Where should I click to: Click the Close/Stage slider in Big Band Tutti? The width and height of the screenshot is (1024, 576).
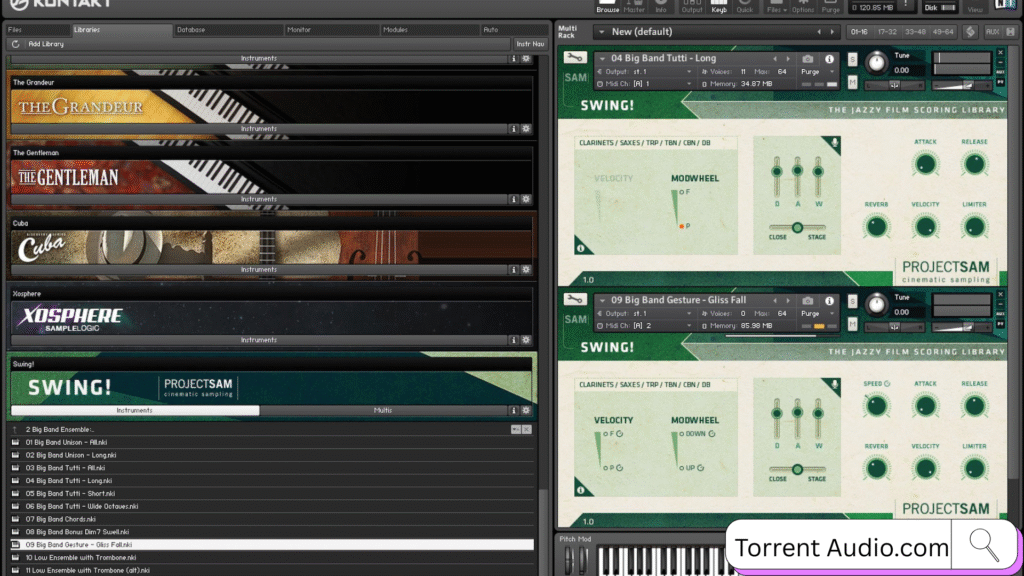[797, 227]
